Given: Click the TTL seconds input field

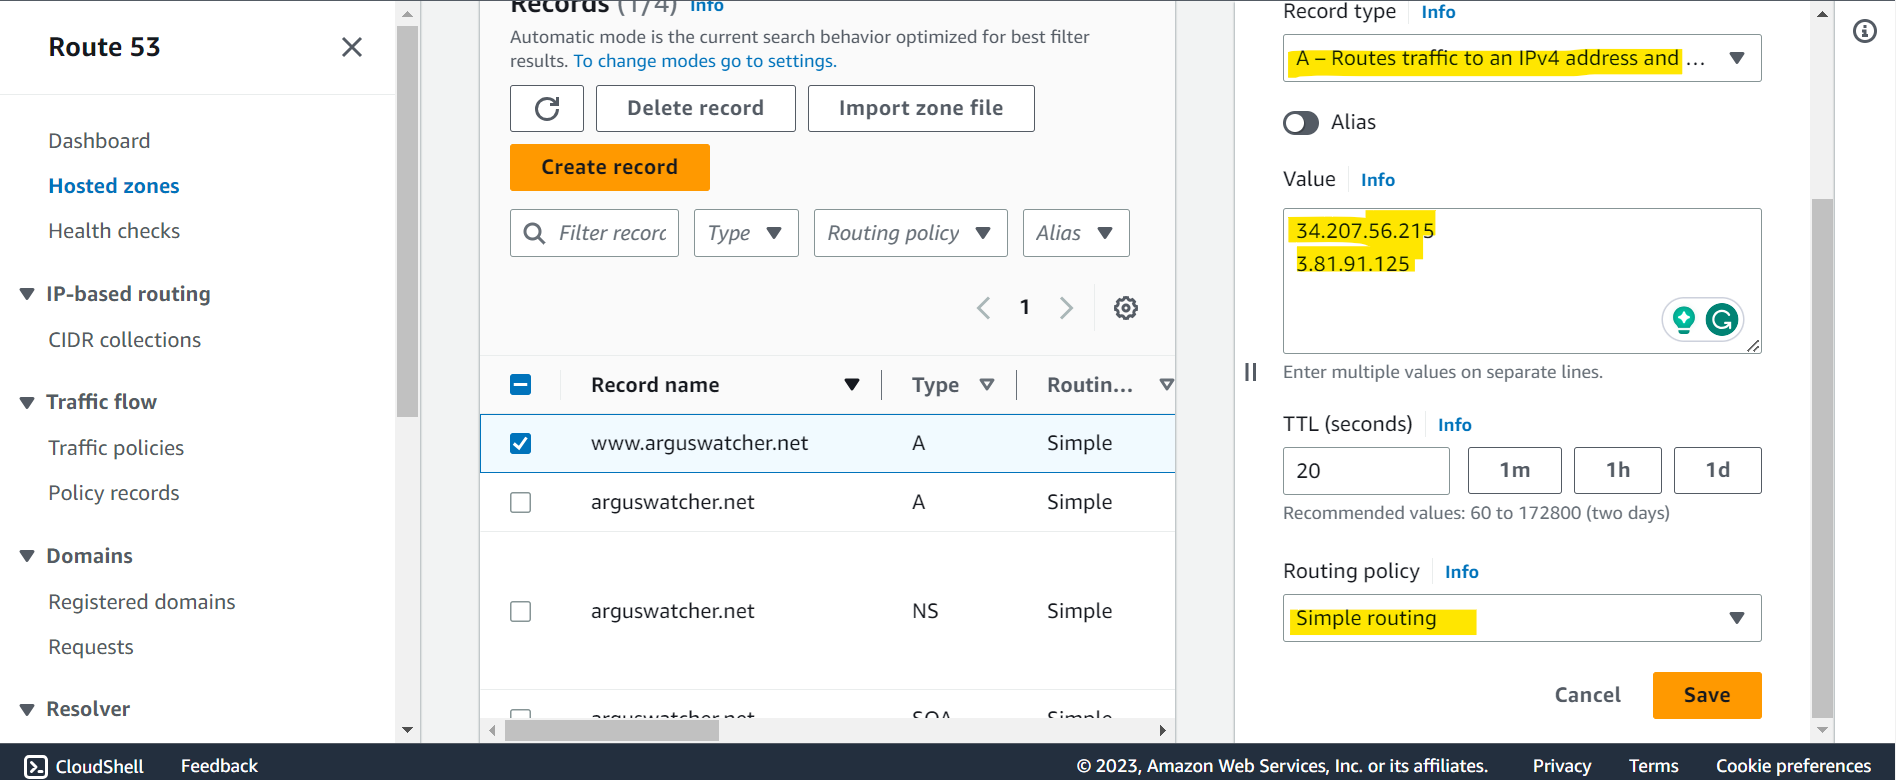Looking at the screenshot, I should [1366, 470].
